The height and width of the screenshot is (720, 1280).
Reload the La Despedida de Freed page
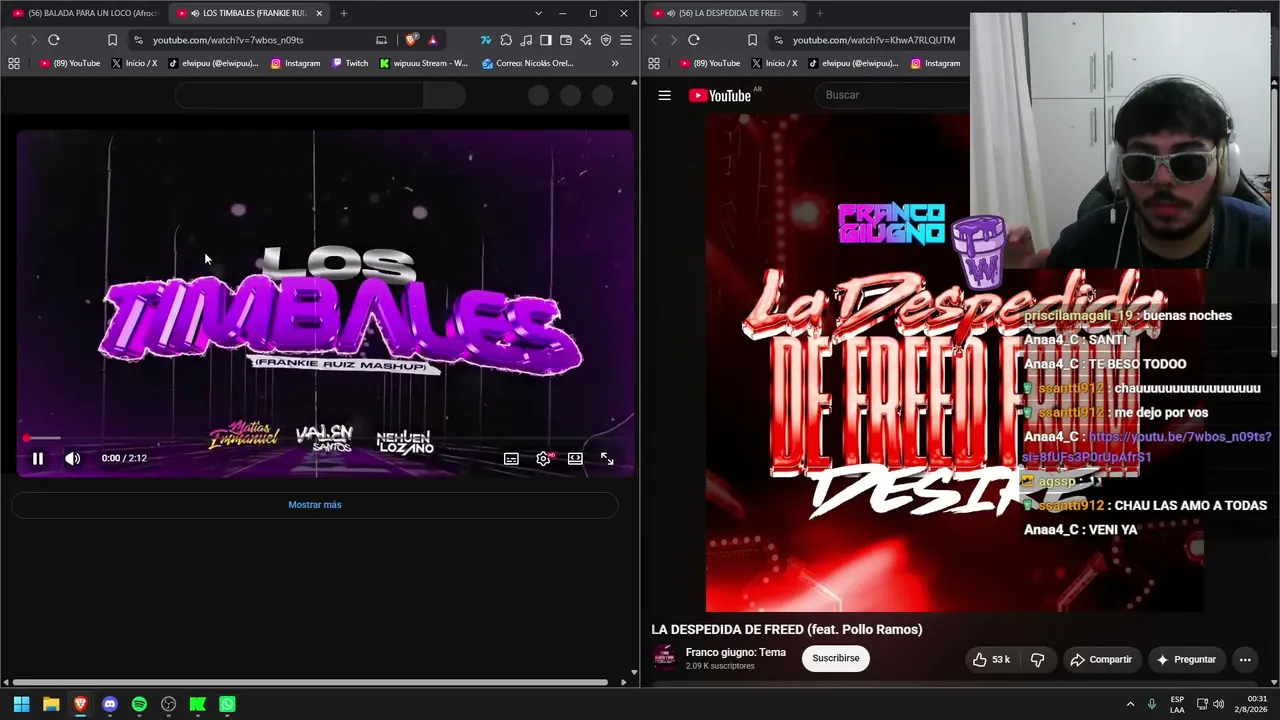pos(694,40)
